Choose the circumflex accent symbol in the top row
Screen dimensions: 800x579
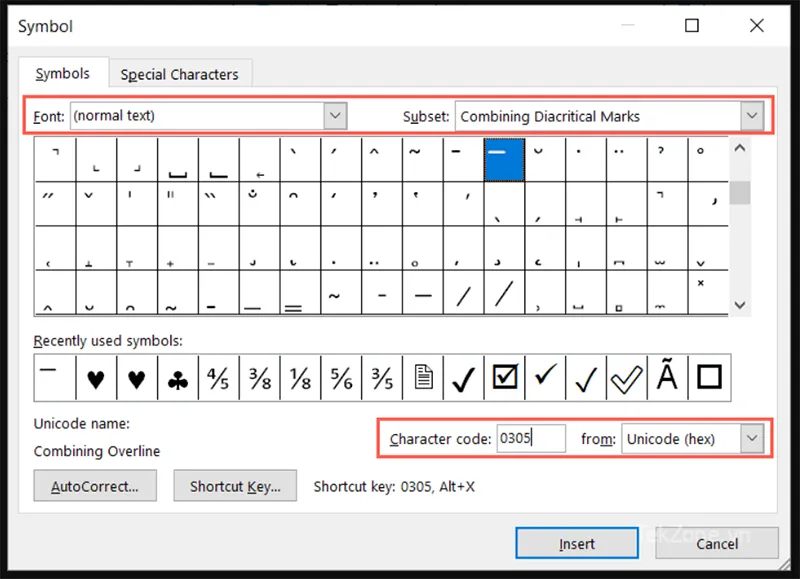pos(382,160)
